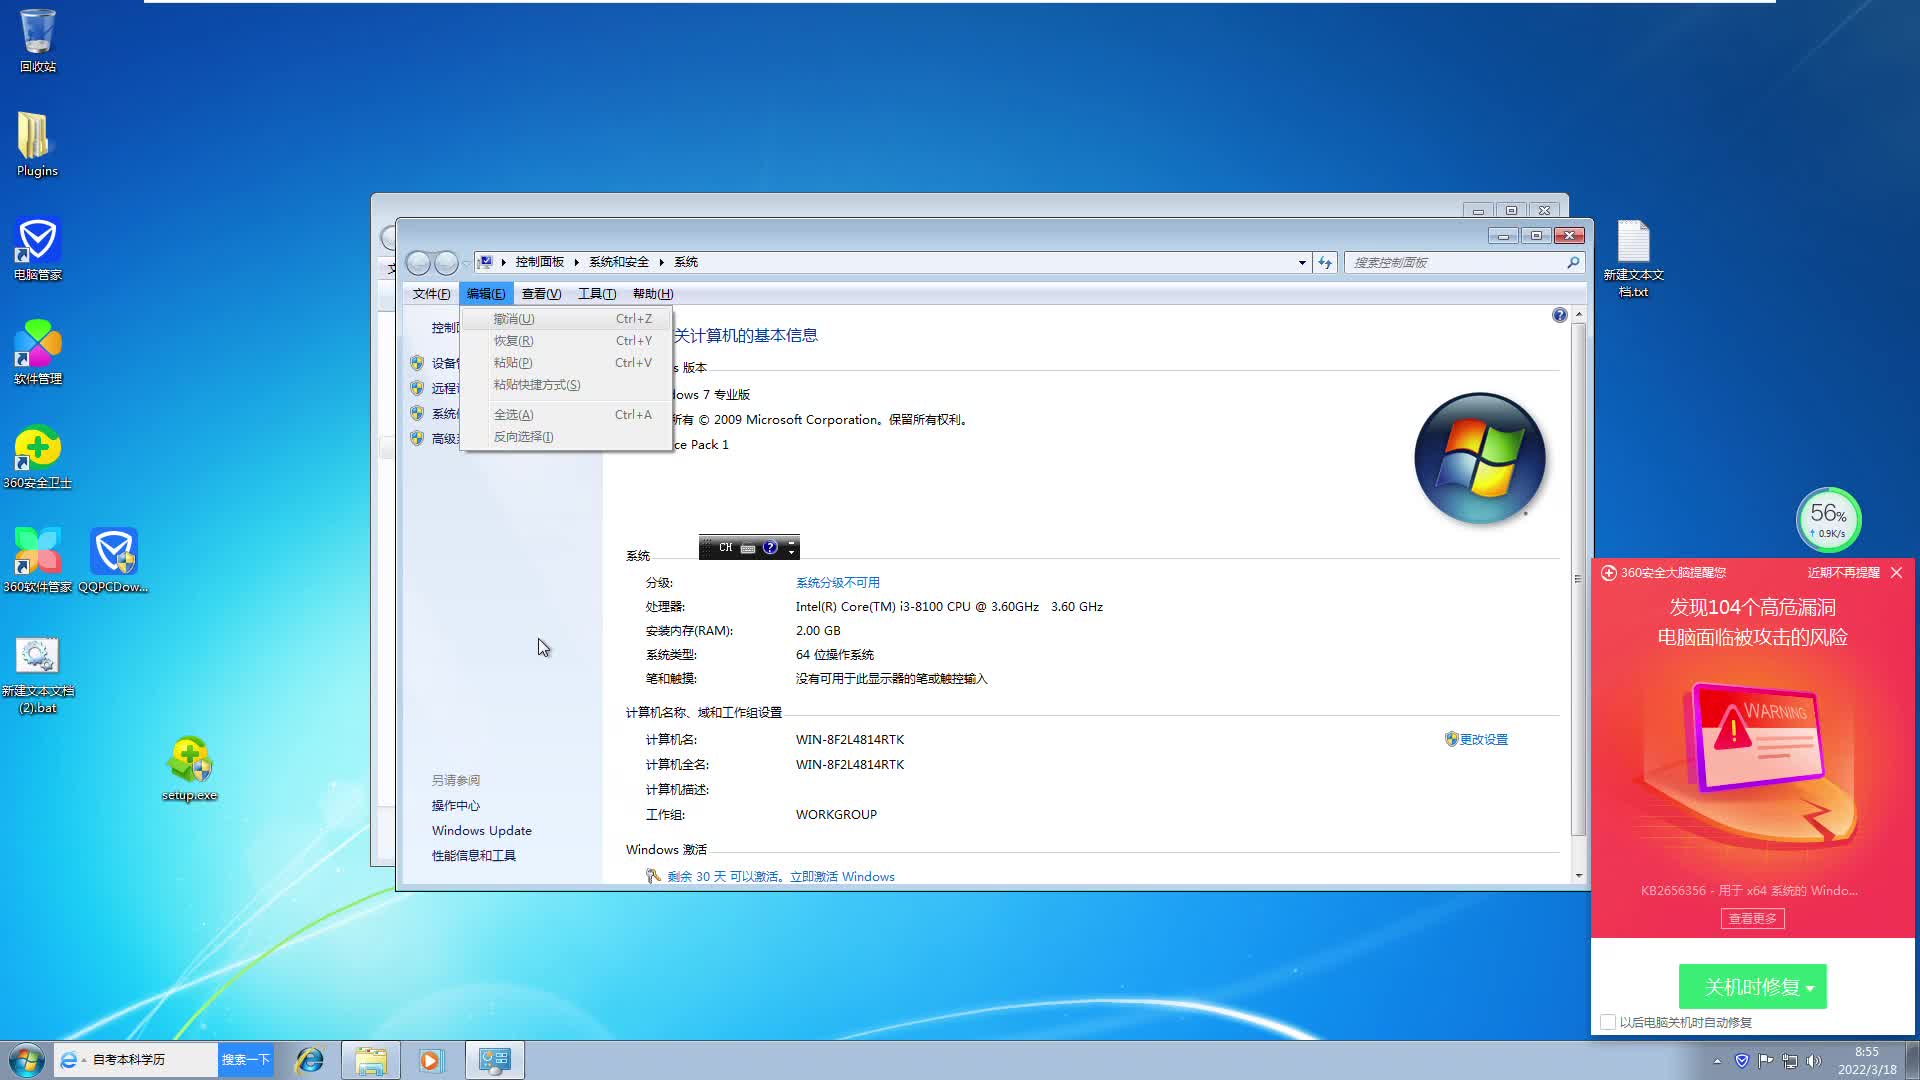Select the 软件管理 desktop shortcut
Viewport: 1920px width, 1080px height.
tap(37, 353)
